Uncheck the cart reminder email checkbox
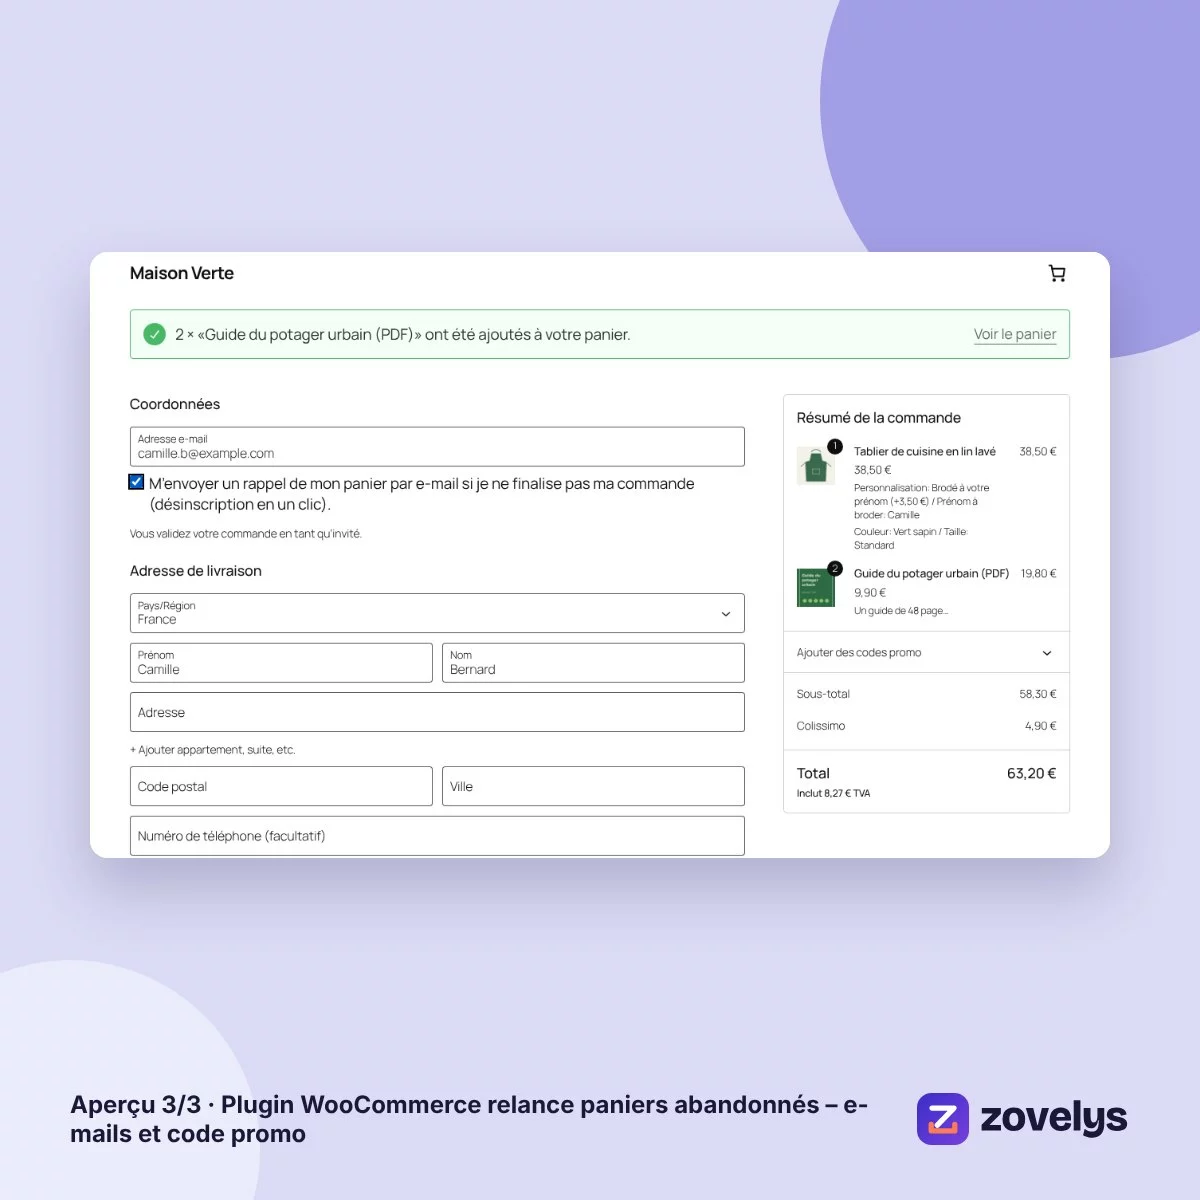1200x1200 pixels. [x=137, y=482]
